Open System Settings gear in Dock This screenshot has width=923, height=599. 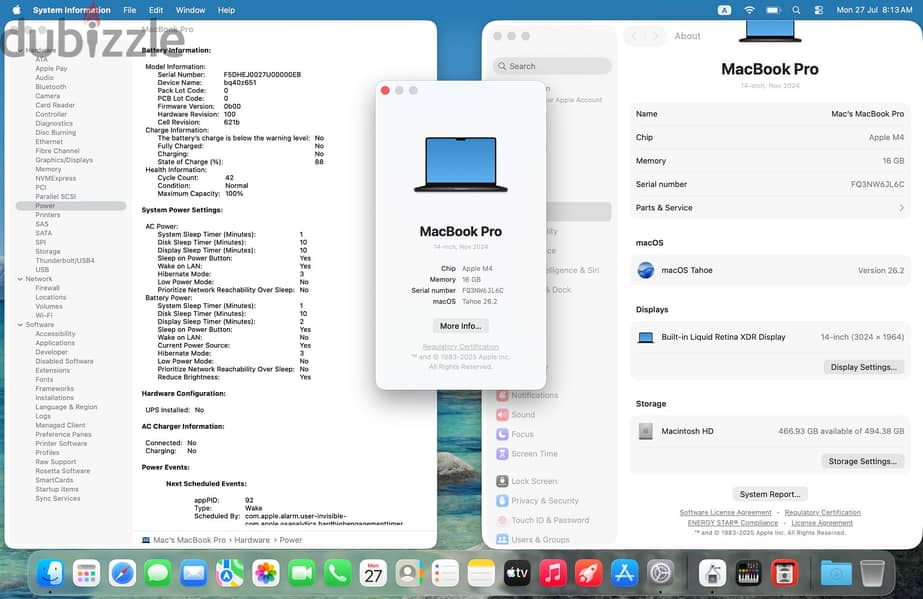tap(660, 573)
